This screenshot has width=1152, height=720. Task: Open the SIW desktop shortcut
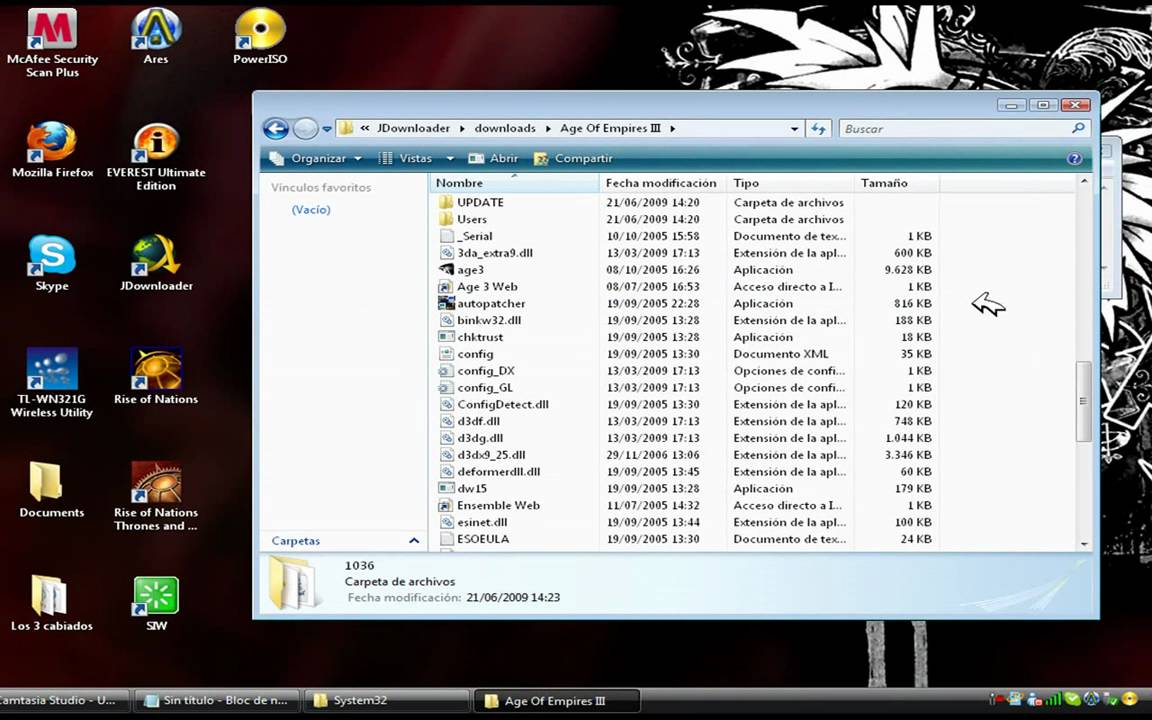pyautogui.click(x=156, y=604)
